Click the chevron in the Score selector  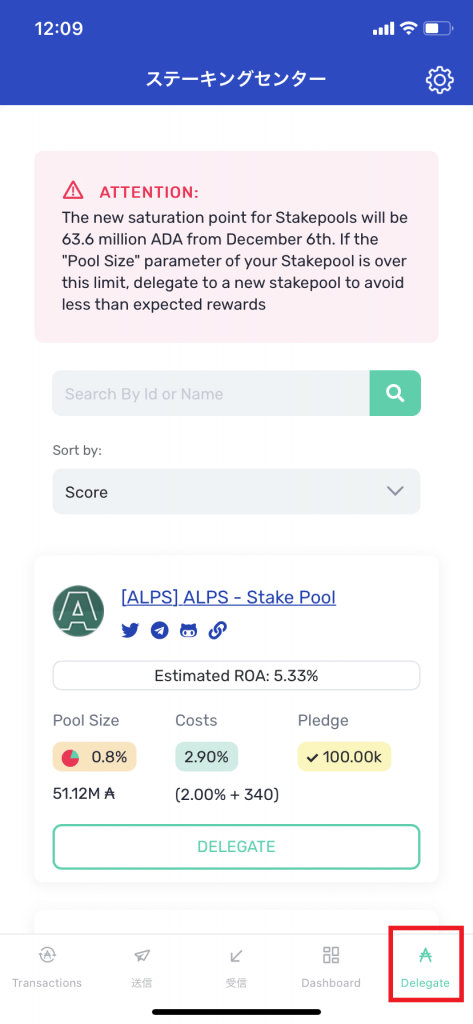(x=395, y=491)
